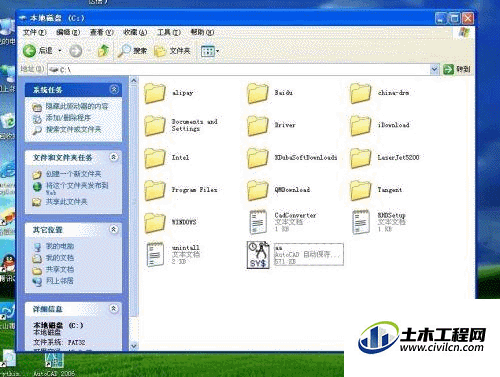Click the sidebar scrollbar down arrow
The image size is (500, 377).
click(x=134, y=346)
